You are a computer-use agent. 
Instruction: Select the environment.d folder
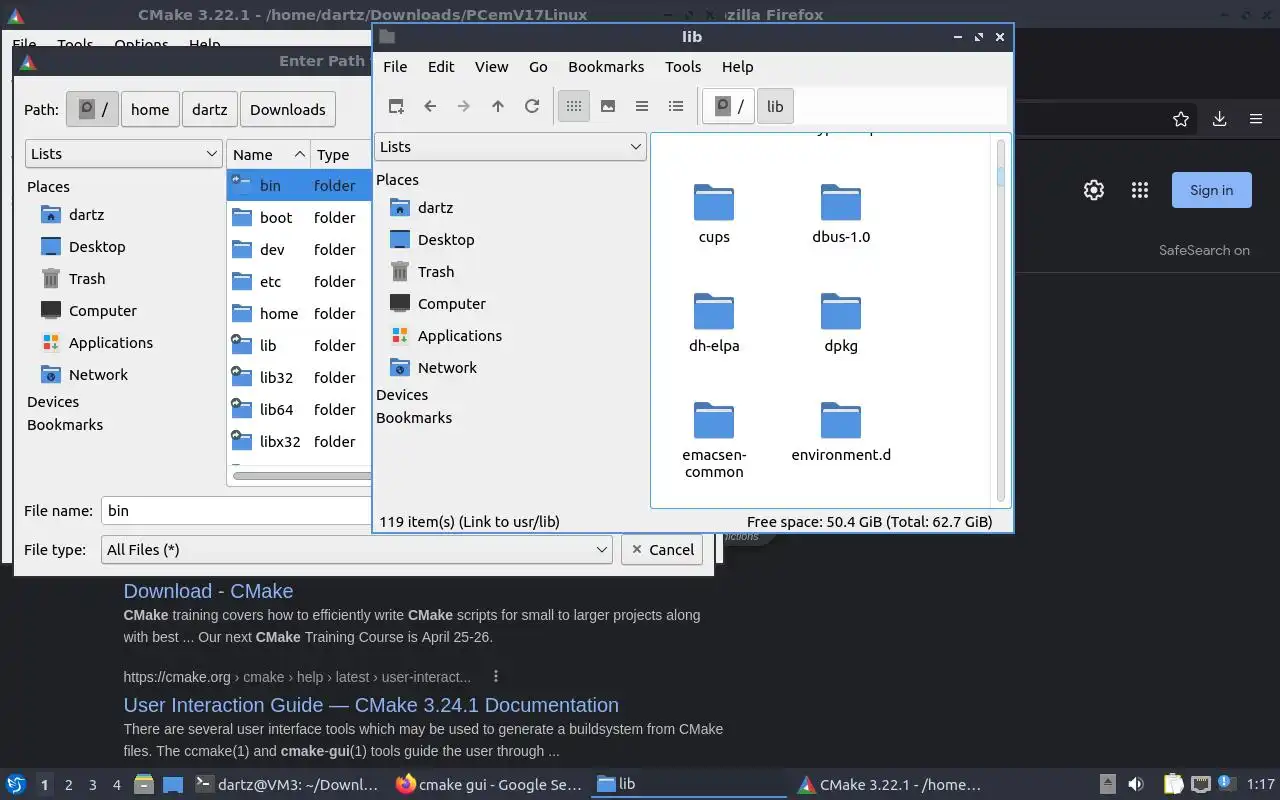[841, 432]
